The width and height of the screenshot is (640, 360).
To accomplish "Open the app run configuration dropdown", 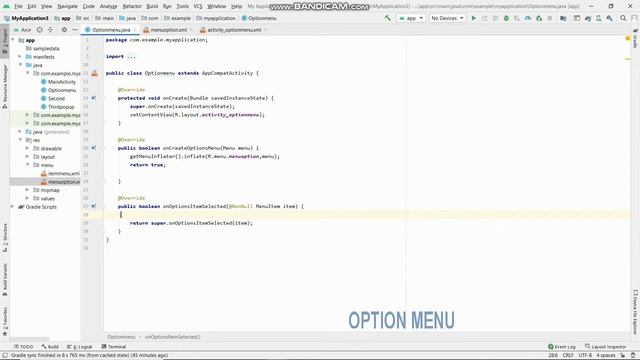I will [411, 18].
